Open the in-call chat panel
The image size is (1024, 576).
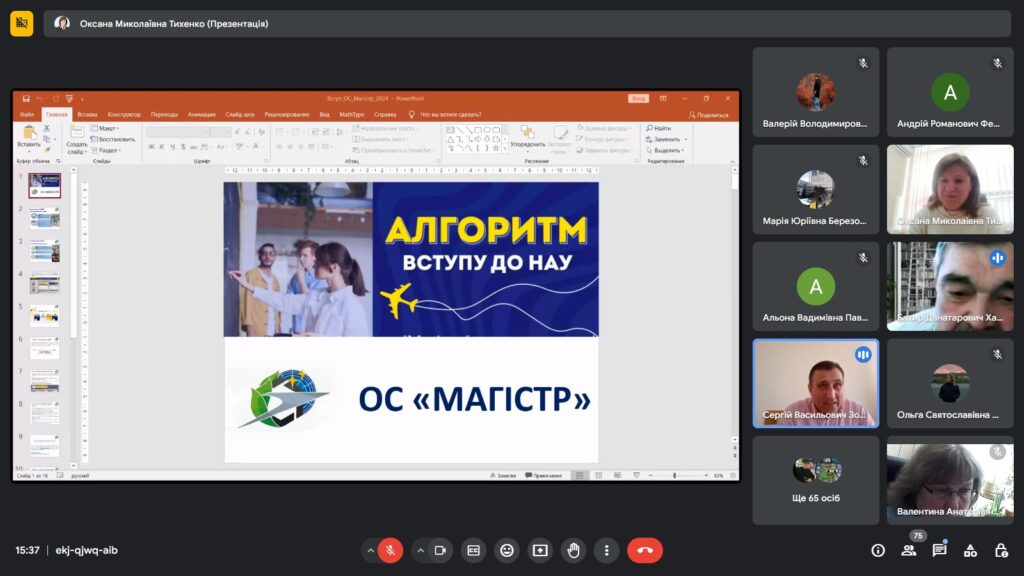939,550
